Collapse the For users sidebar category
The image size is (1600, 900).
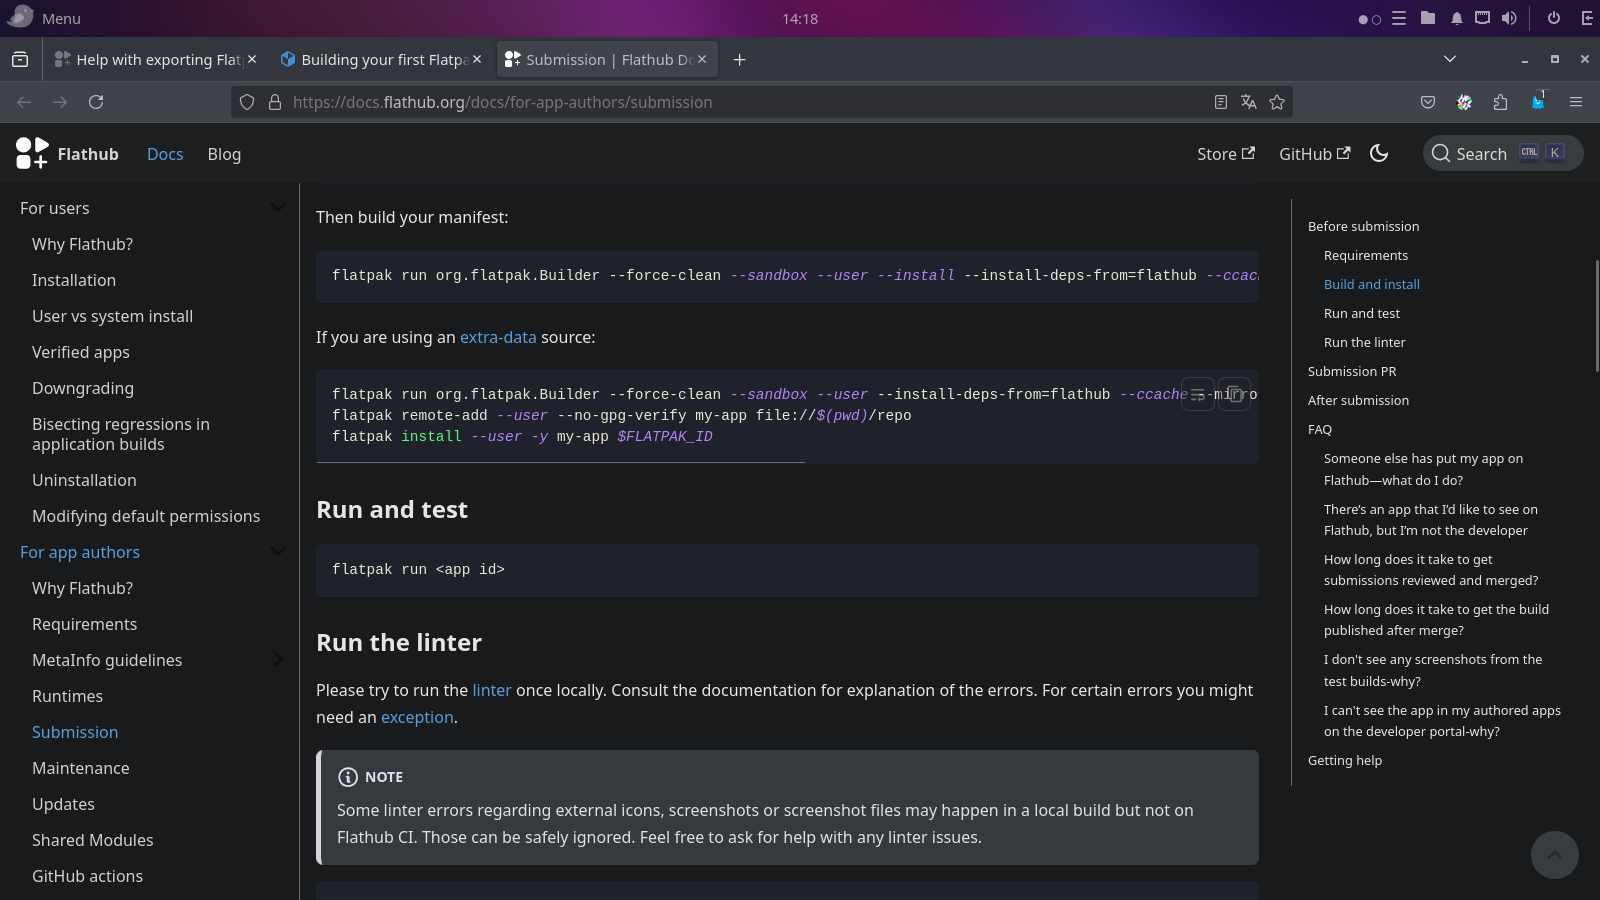click(x=278, y=208)
